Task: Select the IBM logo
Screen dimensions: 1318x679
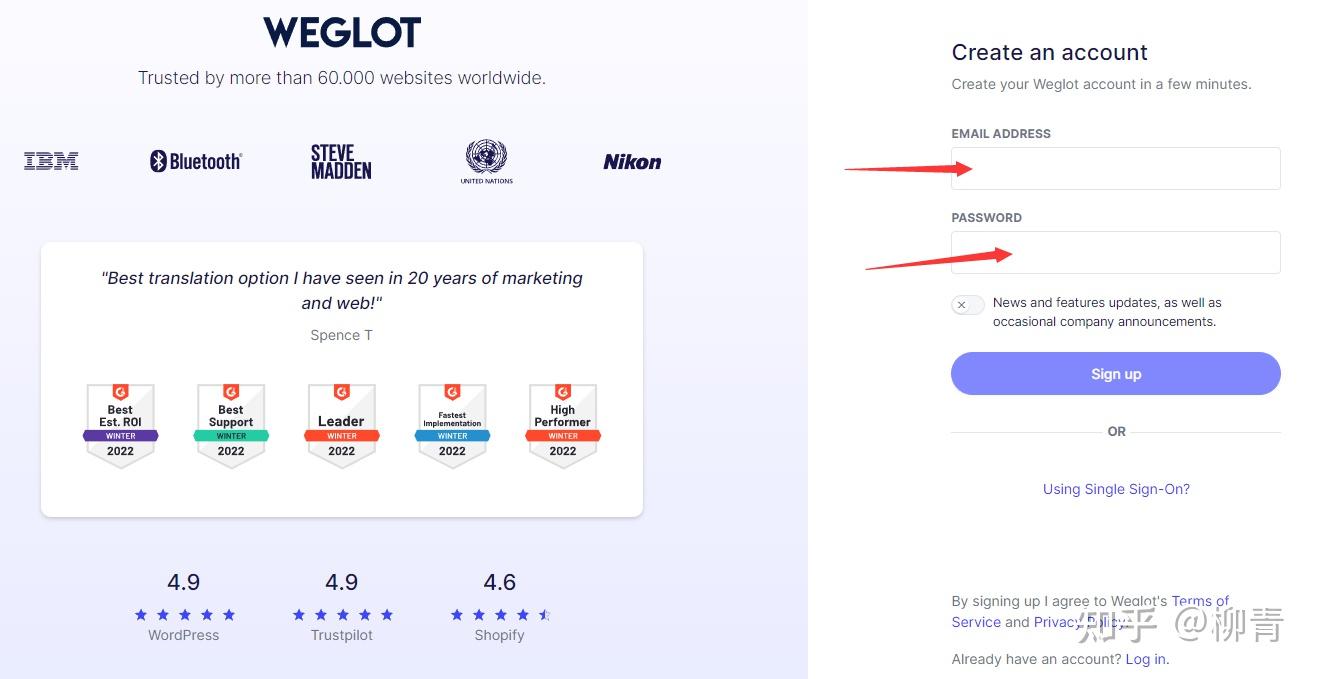Action: point(50,160)
